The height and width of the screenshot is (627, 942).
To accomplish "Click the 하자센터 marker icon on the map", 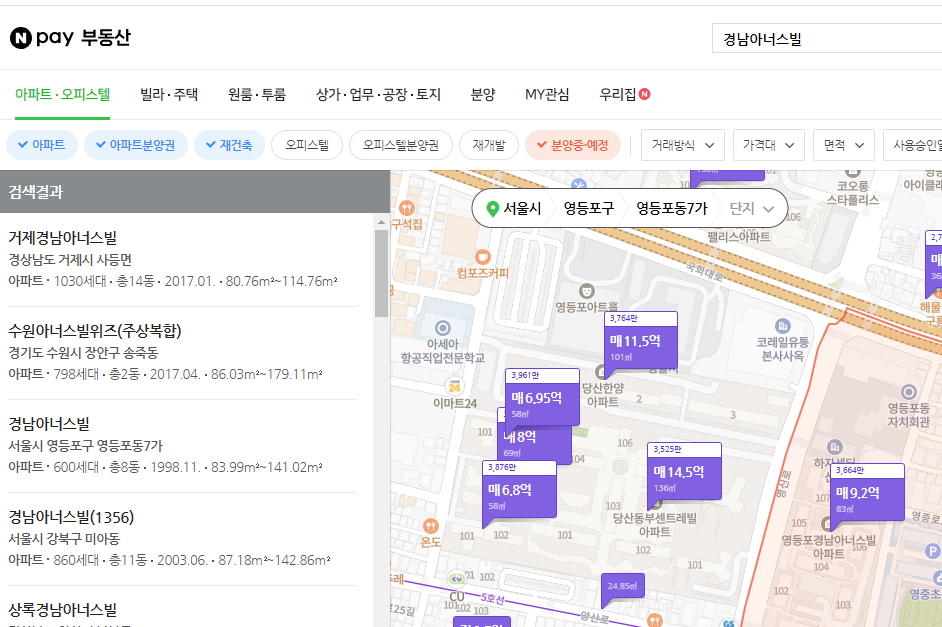I will click(x=834, y=447).
